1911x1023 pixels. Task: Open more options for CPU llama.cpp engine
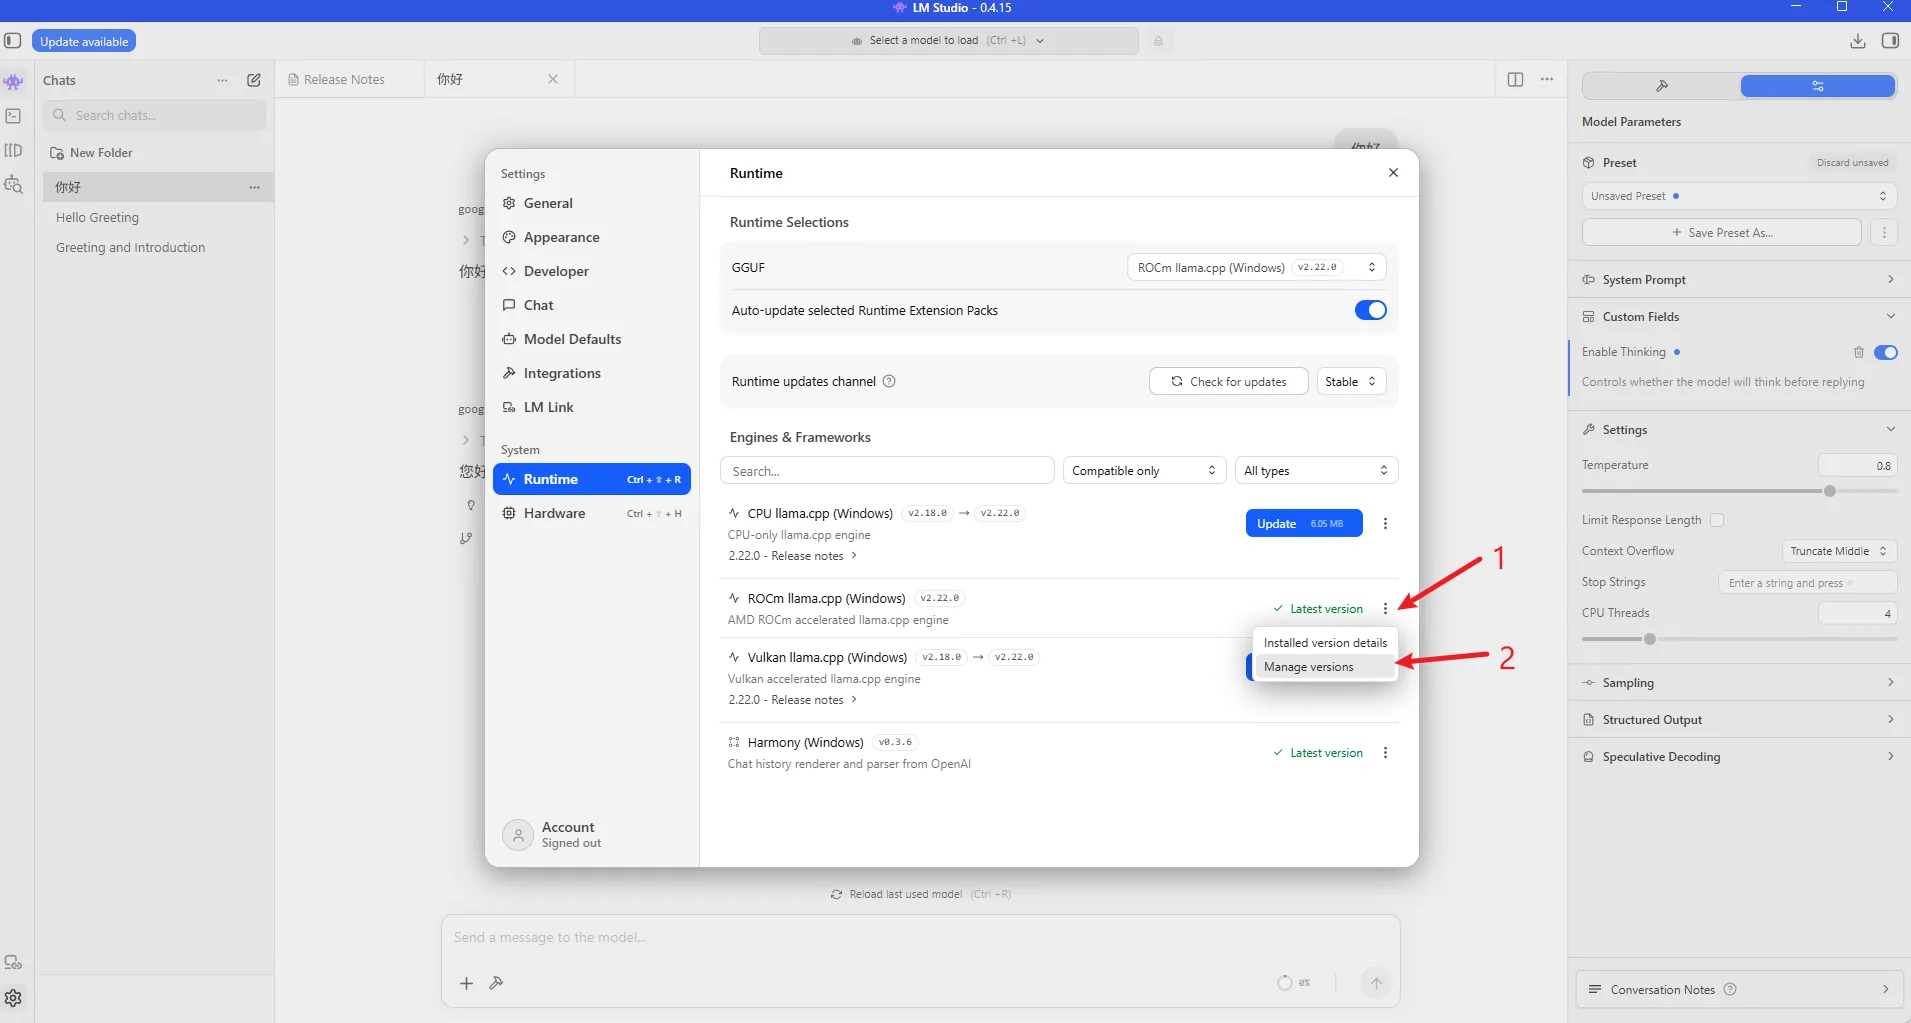coord(1385,523)
